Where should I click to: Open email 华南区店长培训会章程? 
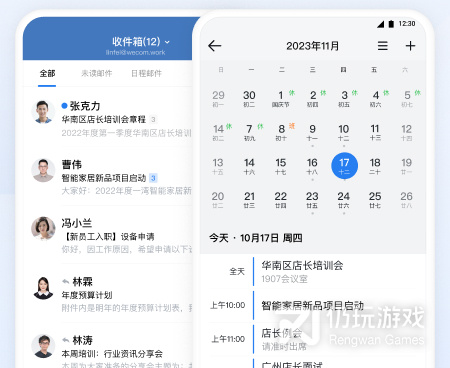tap(104, 119)
